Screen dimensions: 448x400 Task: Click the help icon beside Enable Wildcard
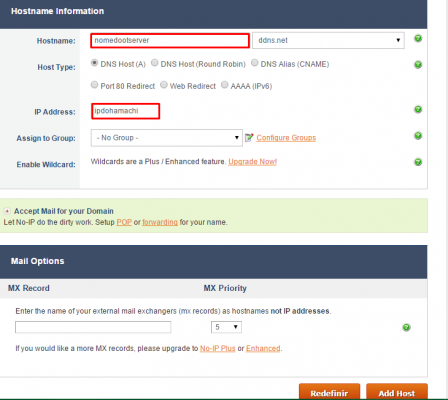pyautogui.click(x=418, y=162)
